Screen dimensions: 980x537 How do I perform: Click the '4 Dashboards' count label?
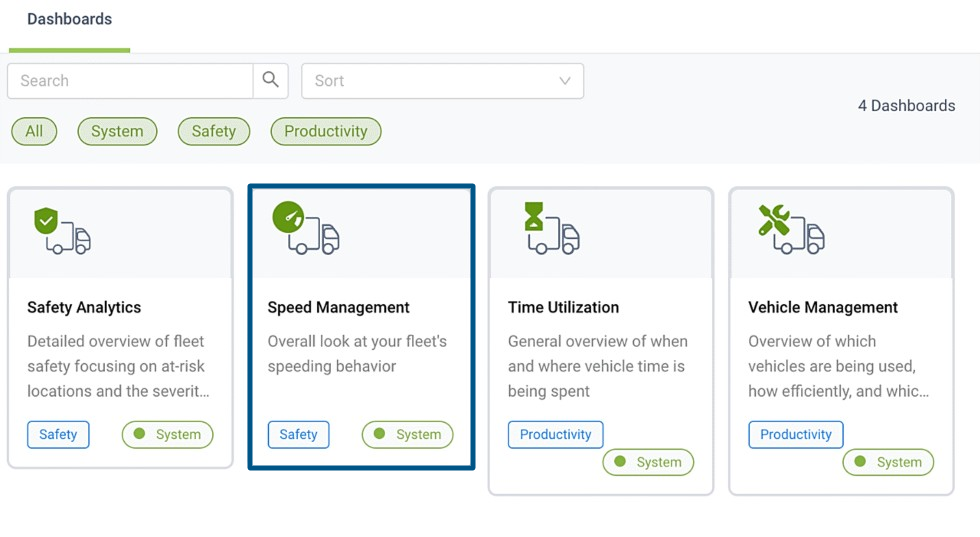pos(906,106)
